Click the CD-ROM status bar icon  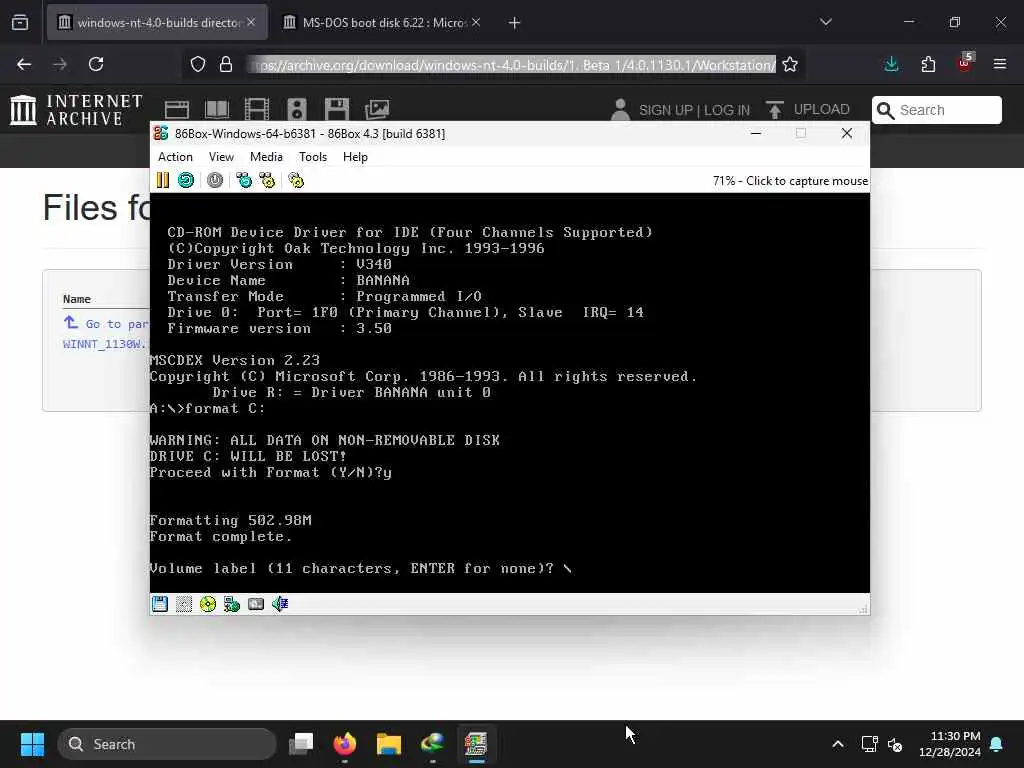pyautogui.click(x=208, y=604)
